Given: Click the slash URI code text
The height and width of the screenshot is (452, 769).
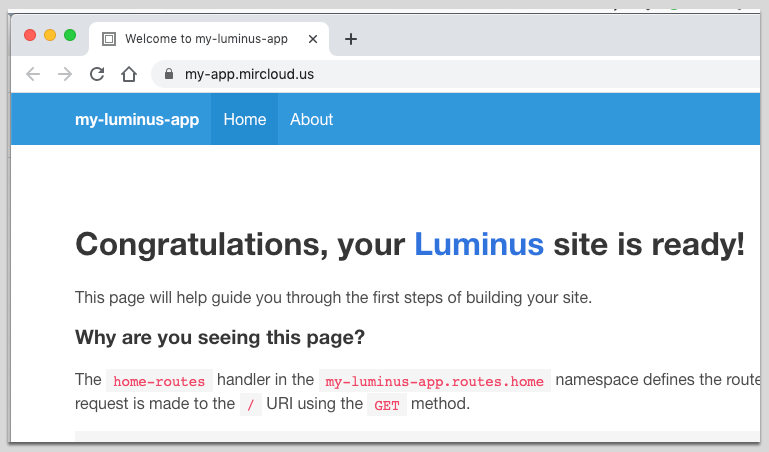Looking at the screenshot, I should coord(251,405).
